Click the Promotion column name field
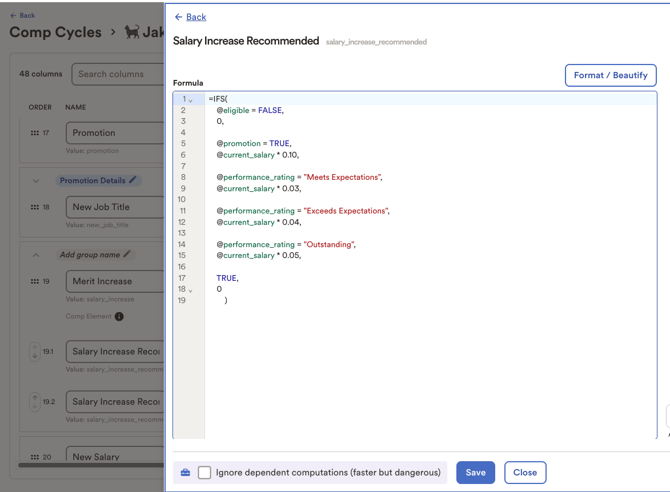 coord(115,133)
